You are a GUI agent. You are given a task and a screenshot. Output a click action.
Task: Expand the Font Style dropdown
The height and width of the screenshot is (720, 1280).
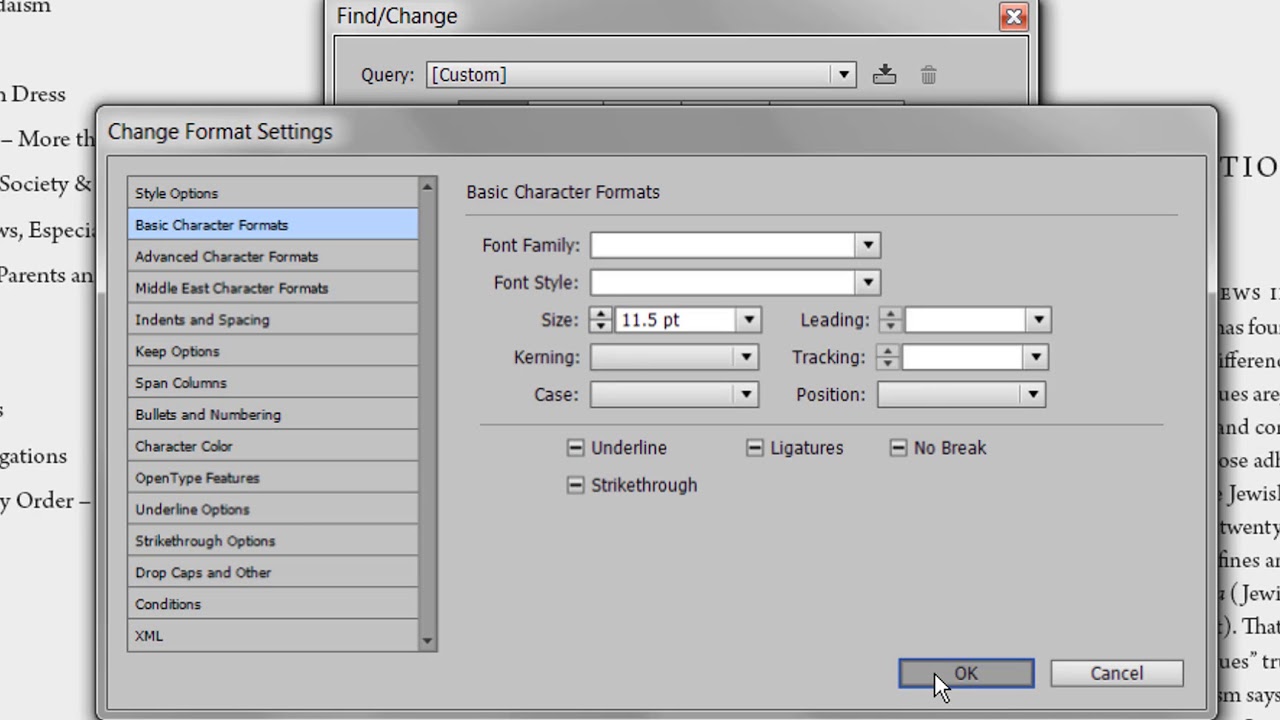point(867,283)
